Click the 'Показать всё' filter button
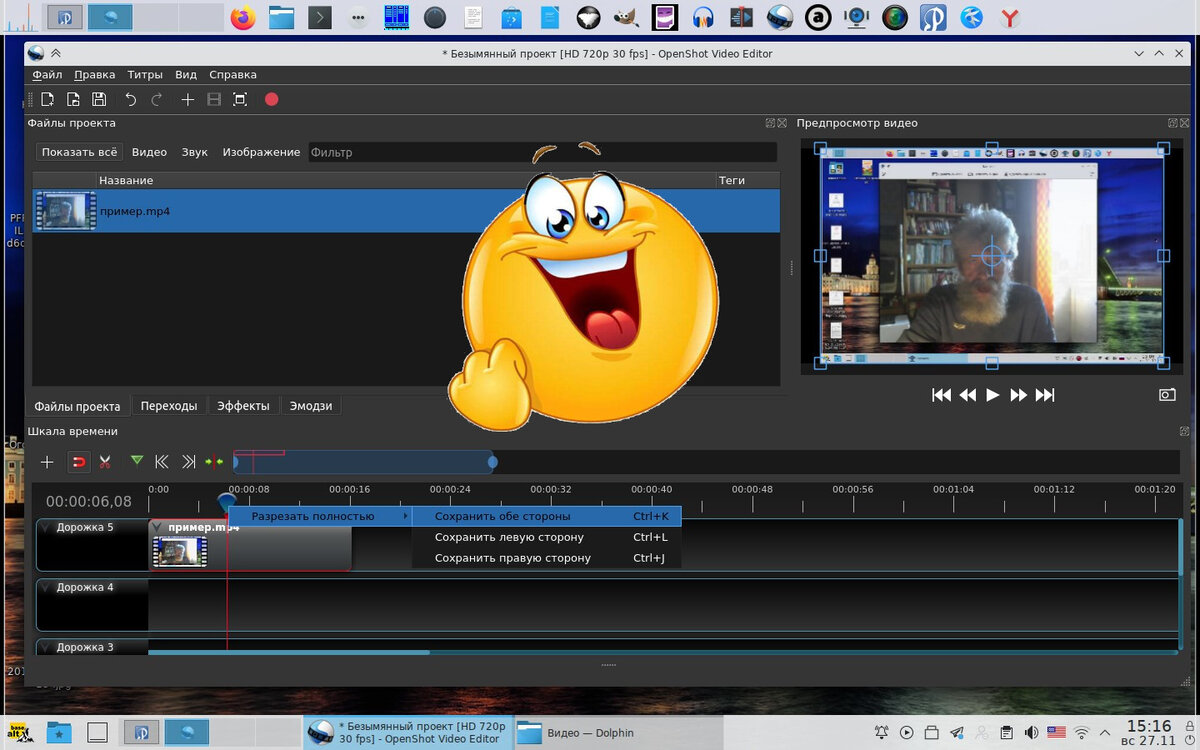 point(79,152)
